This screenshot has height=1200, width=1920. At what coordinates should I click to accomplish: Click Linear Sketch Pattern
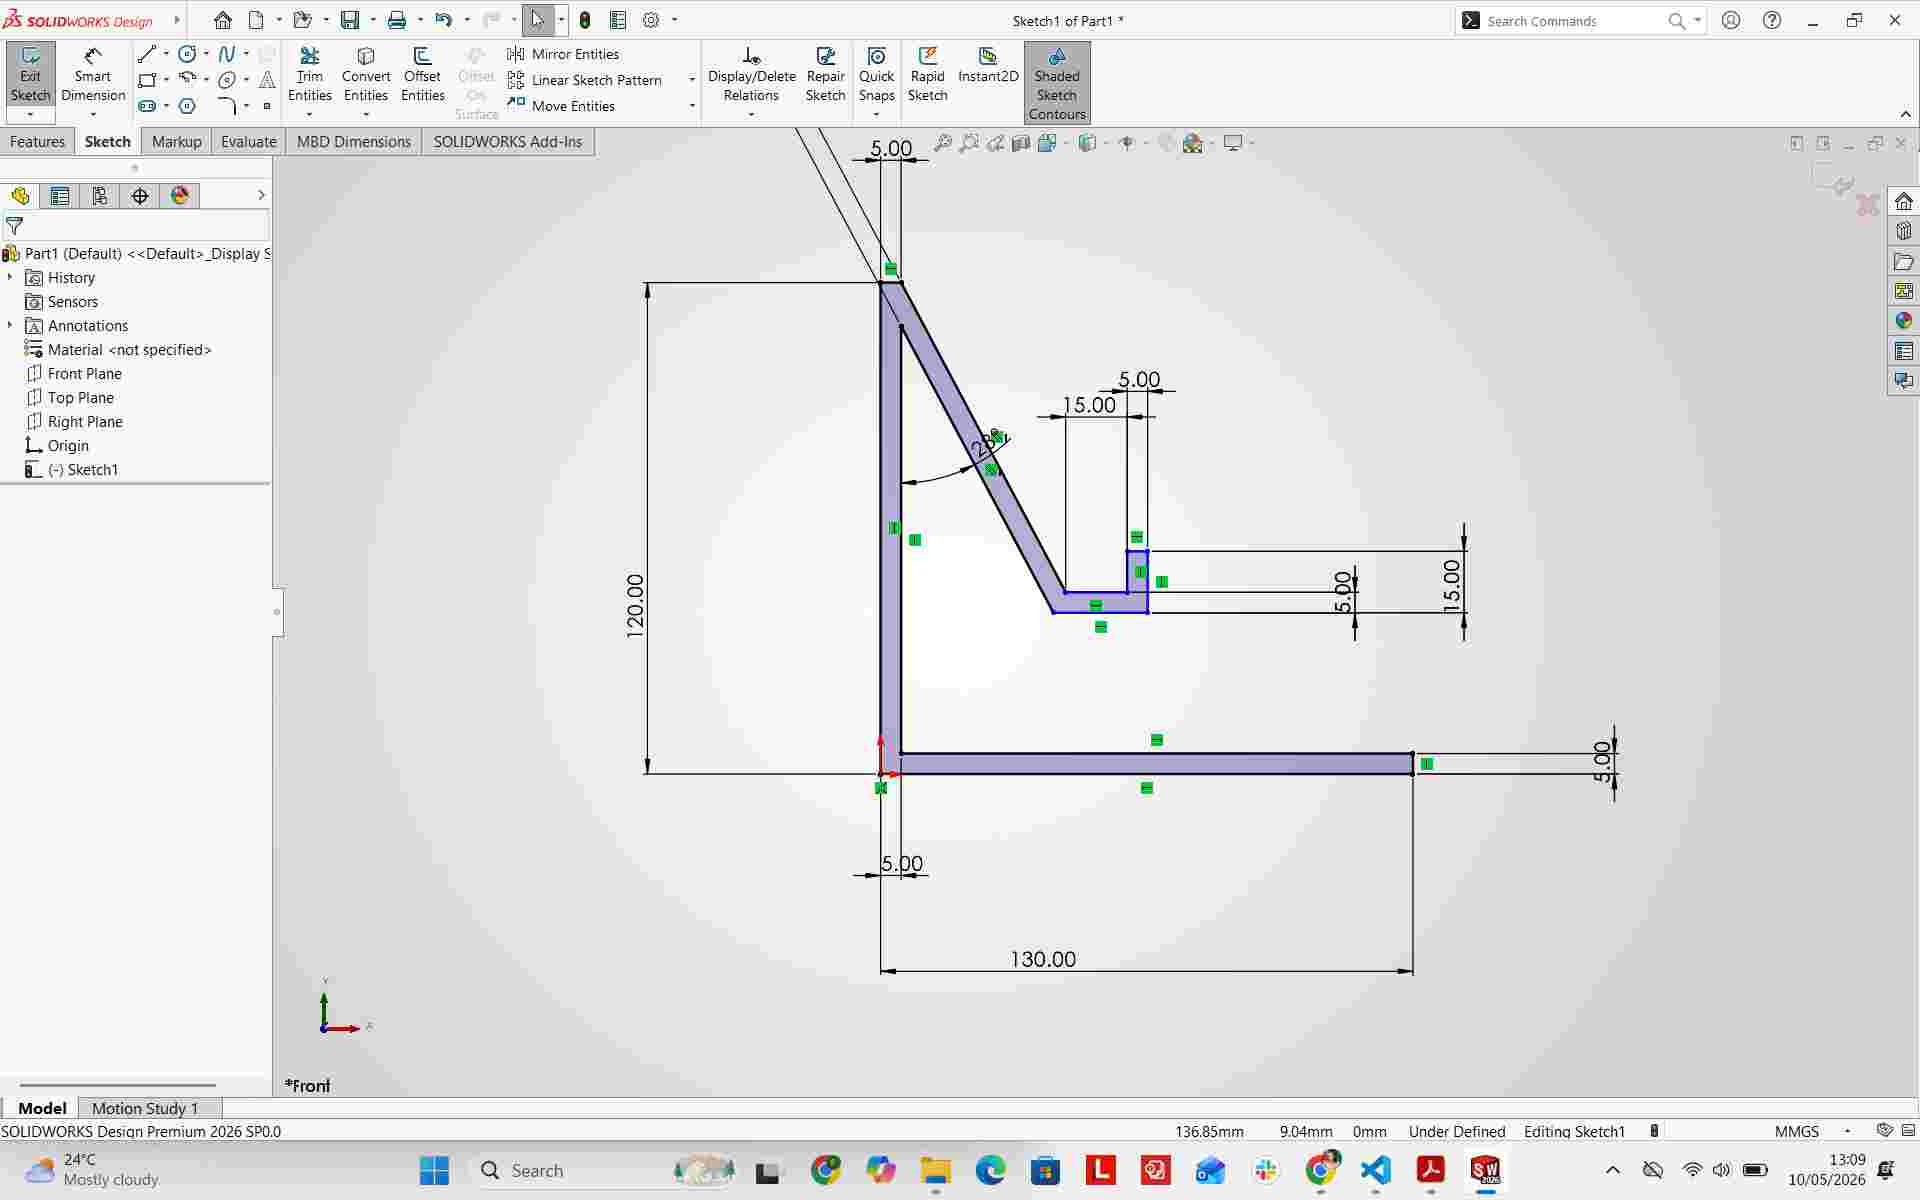(584, 80)
